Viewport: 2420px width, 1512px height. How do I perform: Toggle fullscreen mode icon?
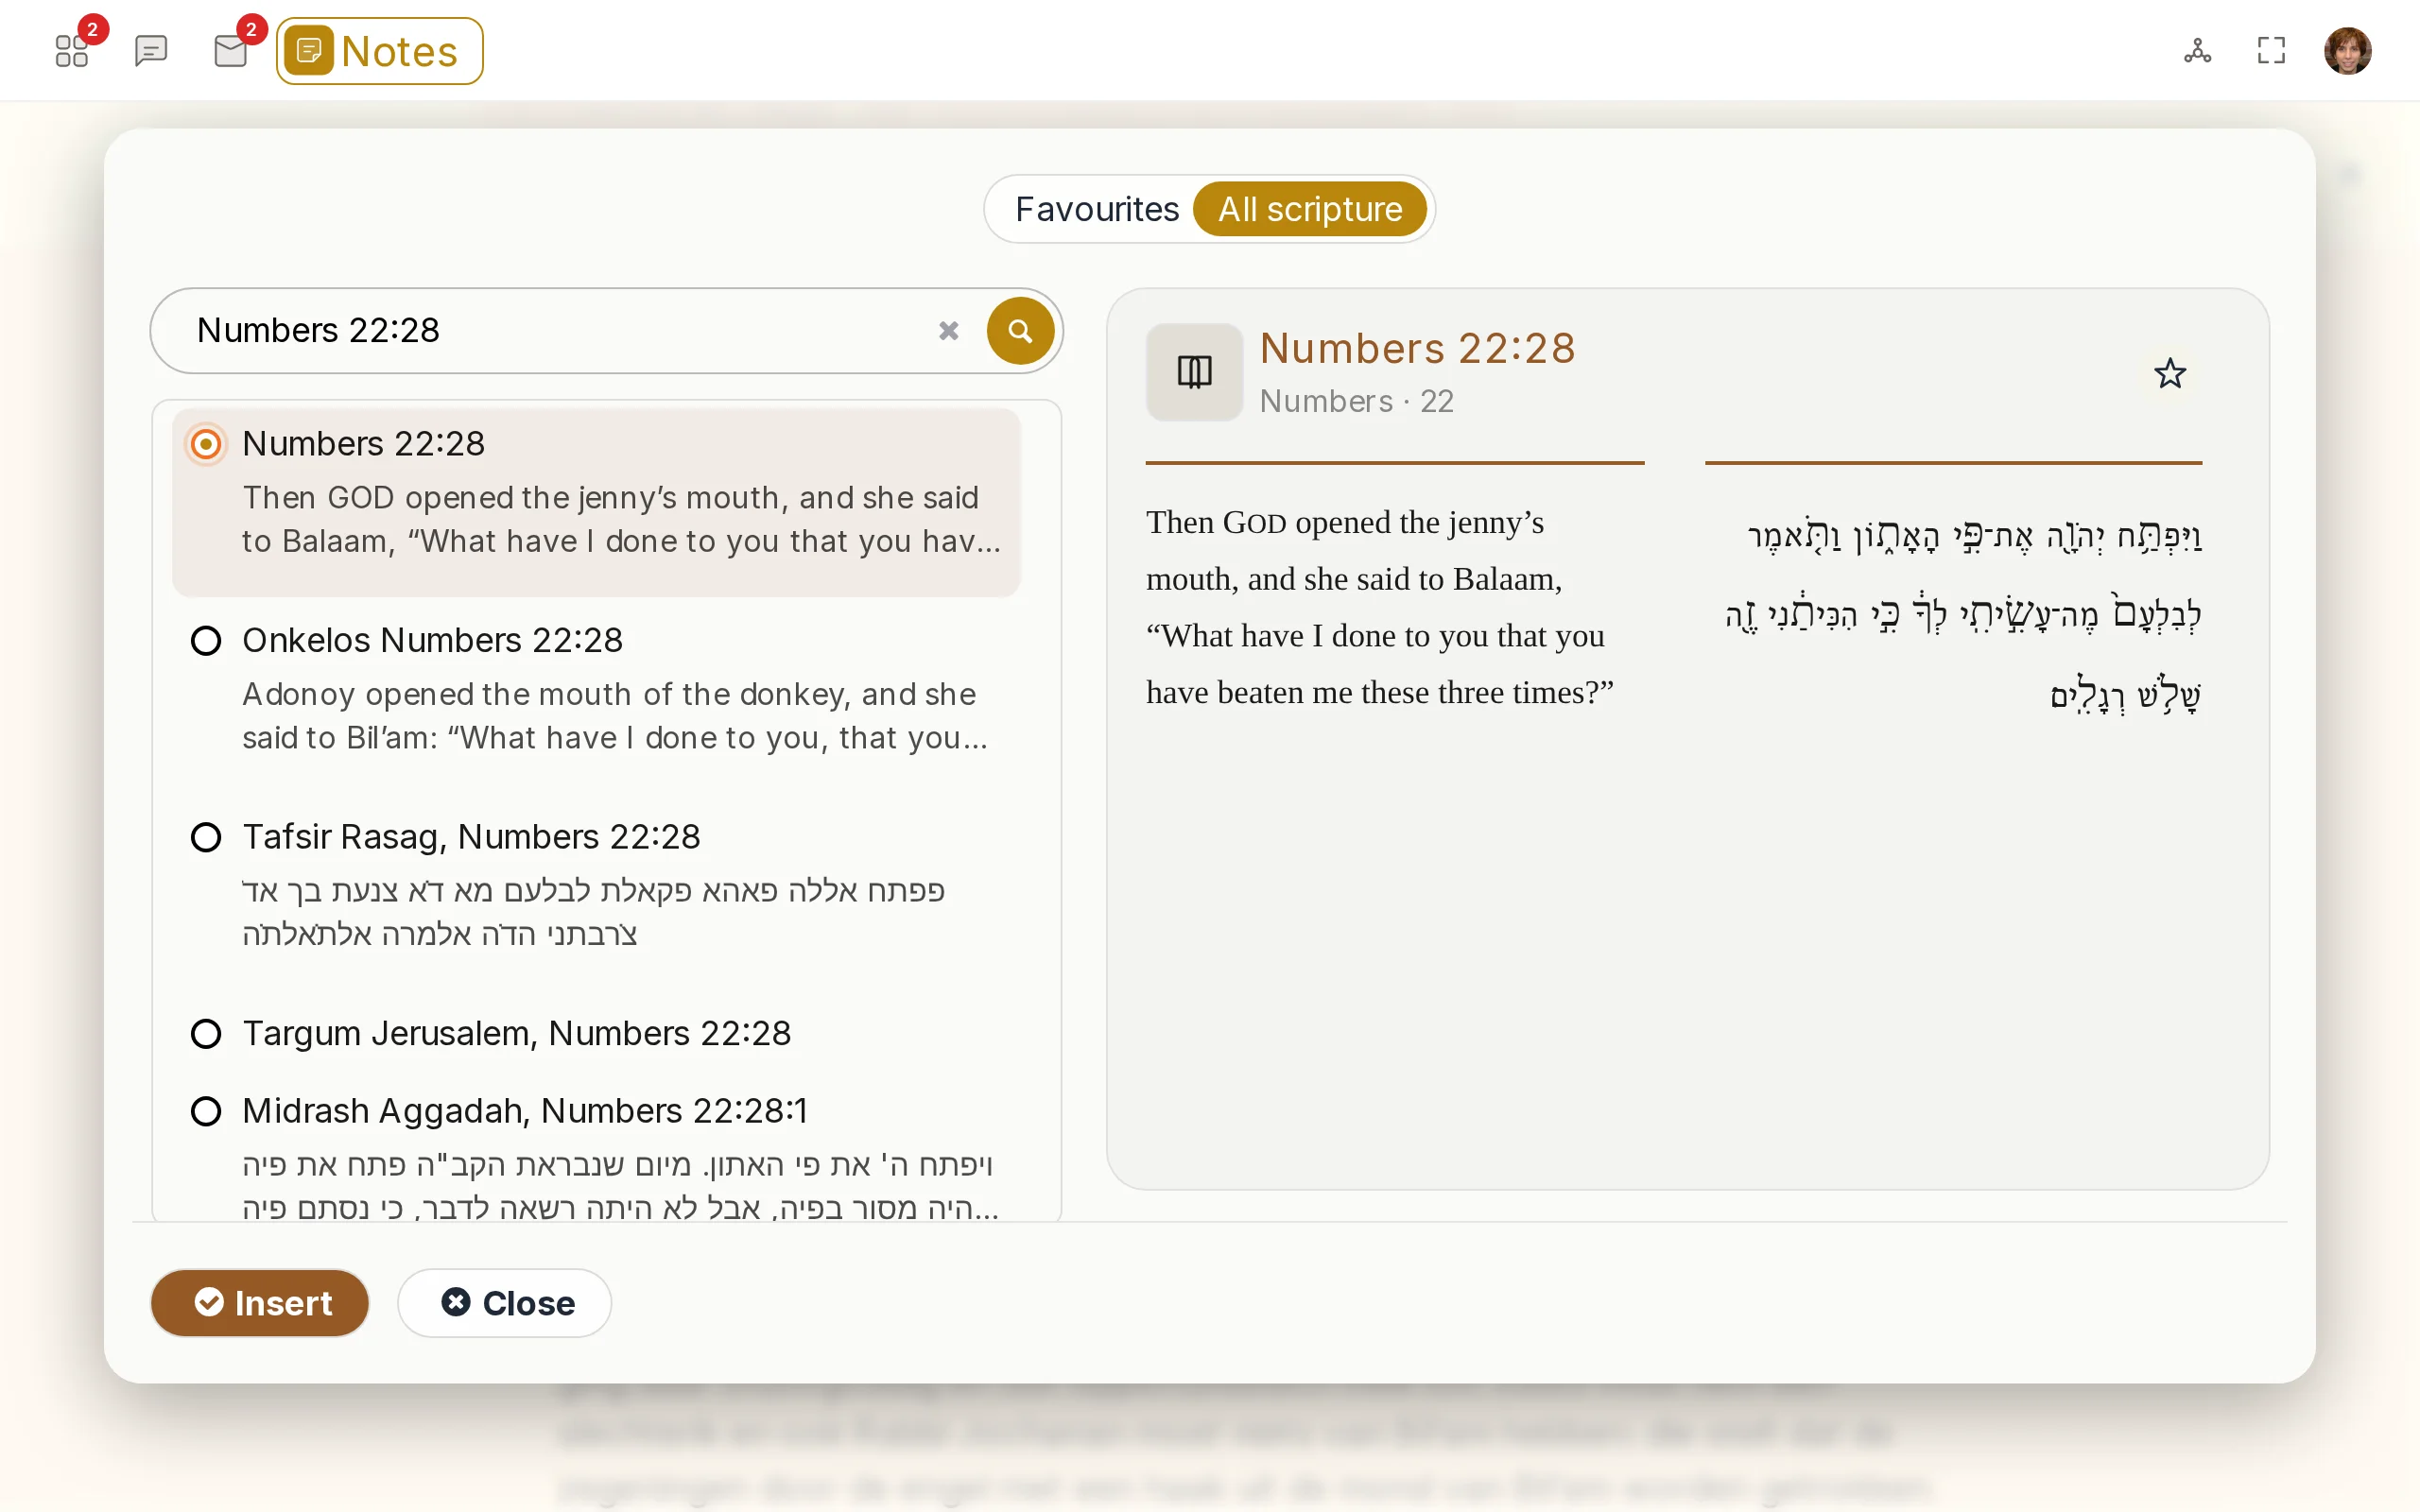coord(2272,51)
